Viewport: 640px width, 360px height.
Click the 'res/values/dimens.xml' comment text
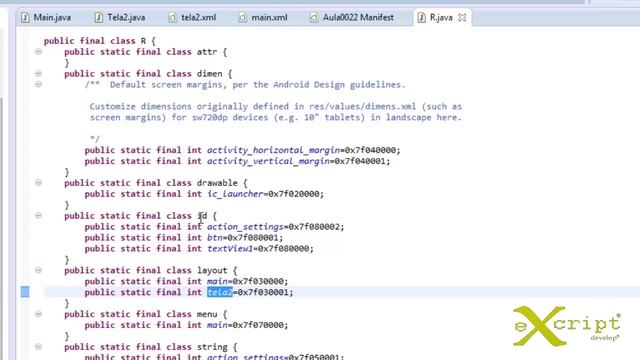pos(362,107)
